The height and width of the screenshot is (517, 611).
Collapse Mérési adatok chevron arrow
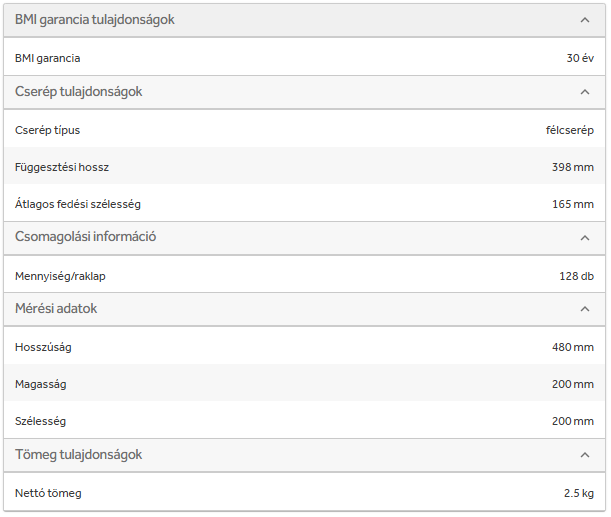coord(585,310)
